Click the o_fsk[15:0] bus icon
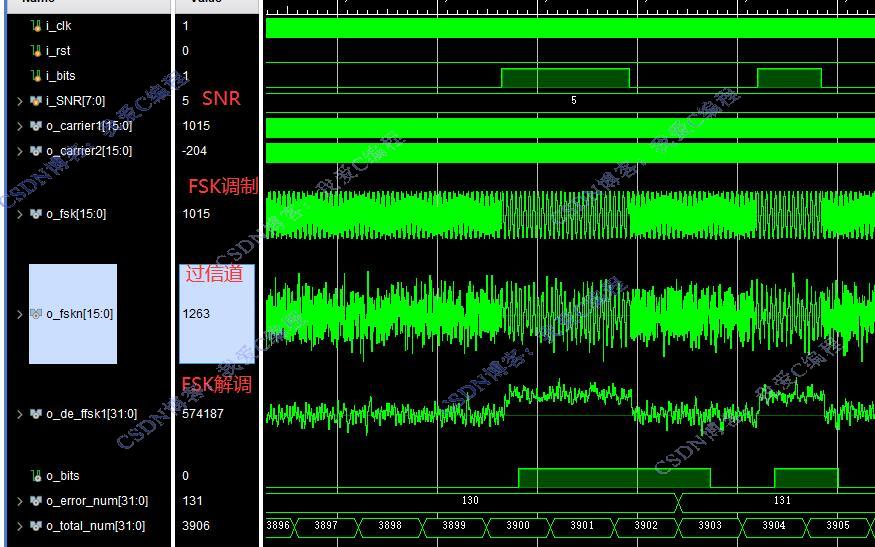The height and width of the screenshot is (547, 875). pos(36,214)
